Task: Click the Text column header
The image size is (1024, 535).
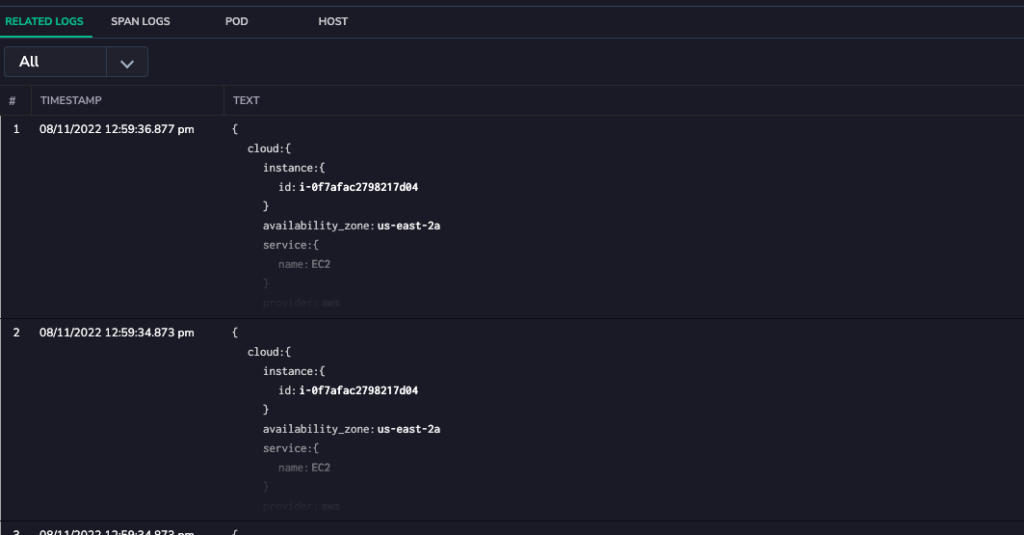Action: pyautogui.click(x=246, y=101)
